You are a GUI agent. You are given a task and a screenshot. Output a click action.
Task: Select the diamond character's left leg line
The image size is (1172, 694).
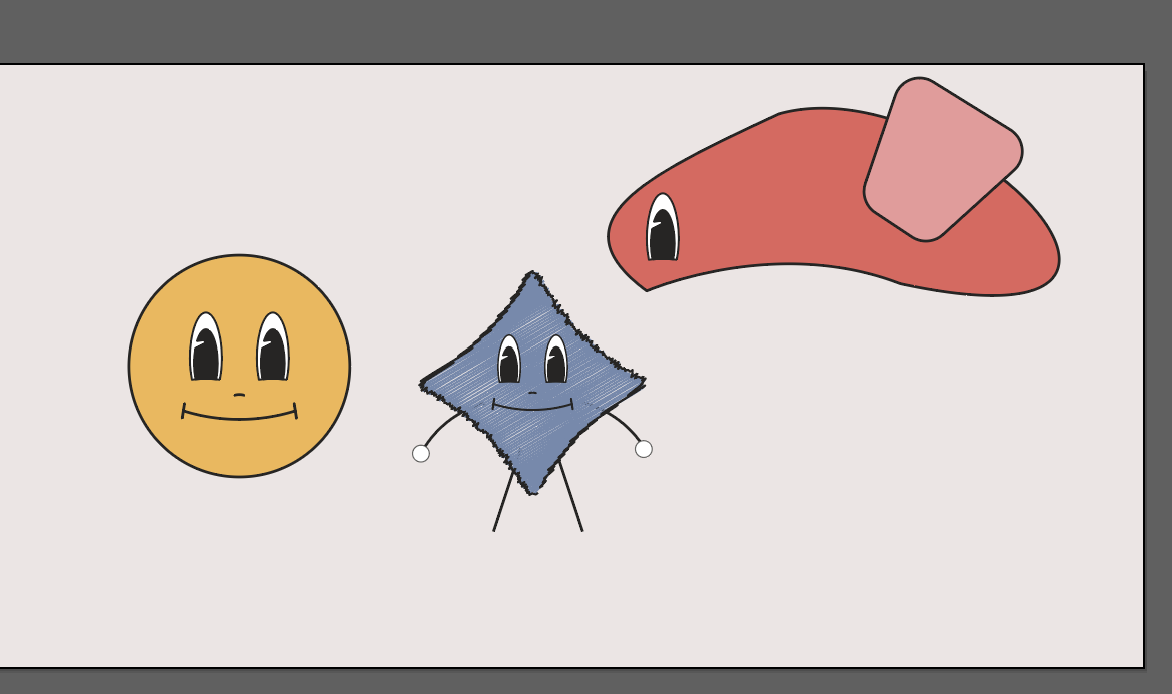tap(503, 502)
